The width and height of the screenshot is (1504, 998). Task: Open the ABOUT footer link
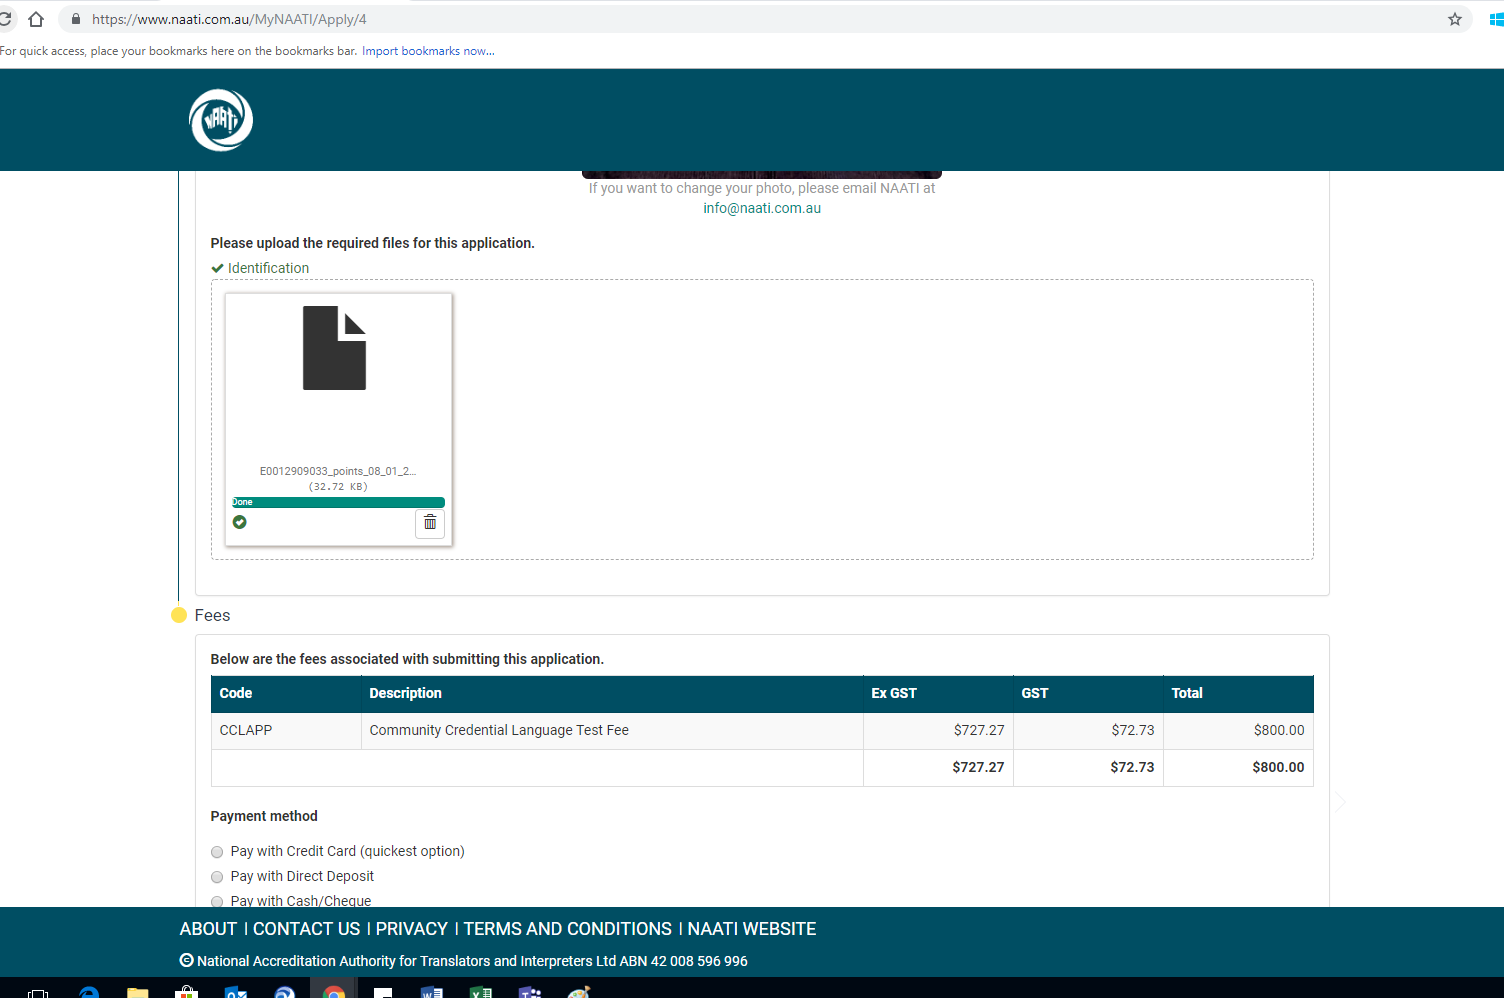click(208, 929)
